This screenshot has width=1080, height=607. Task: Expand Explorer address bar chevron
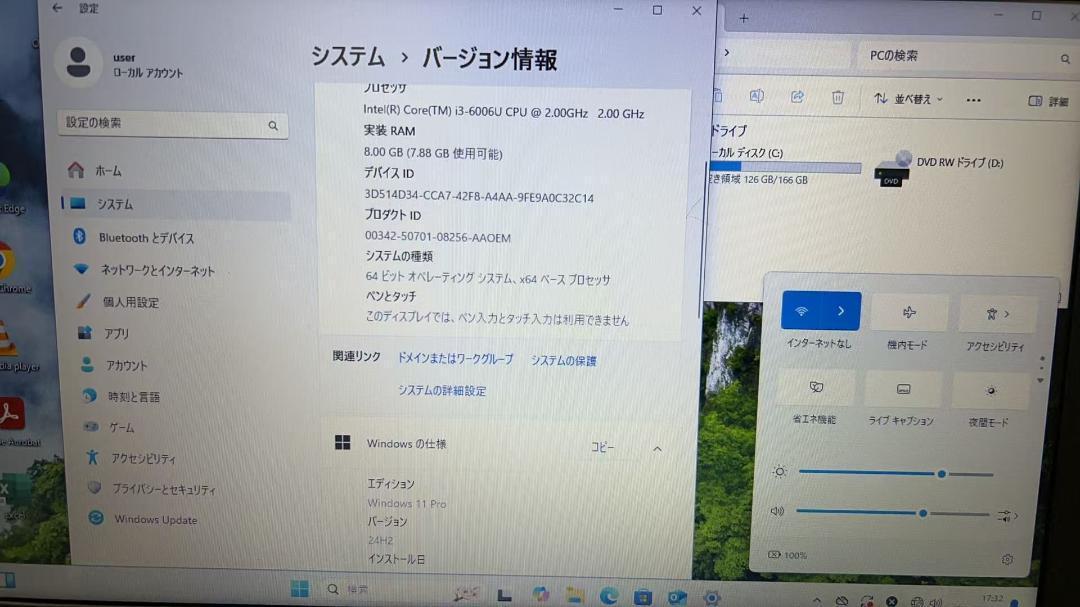click(x=727, y=52)
